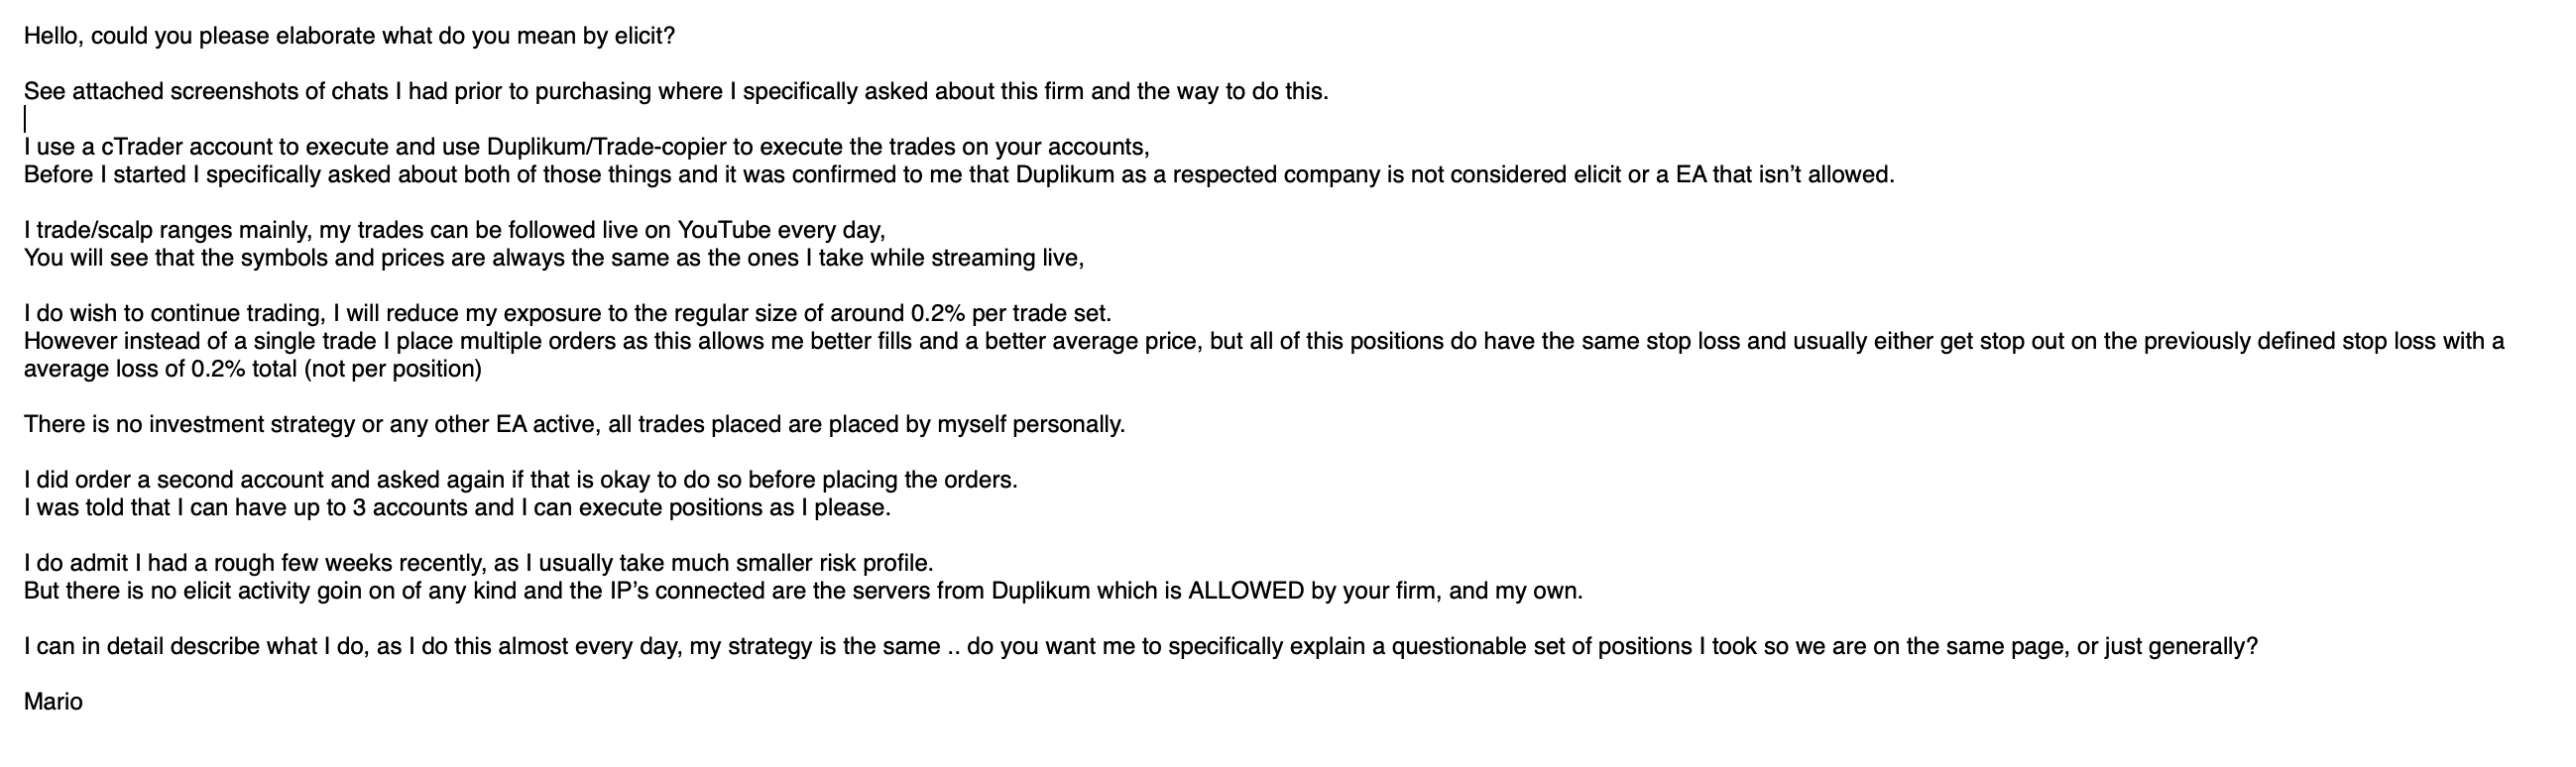Screen dimensions: 2576x767
Task: Click the greeting line starting with Hello
Action: tap(349, 36)
